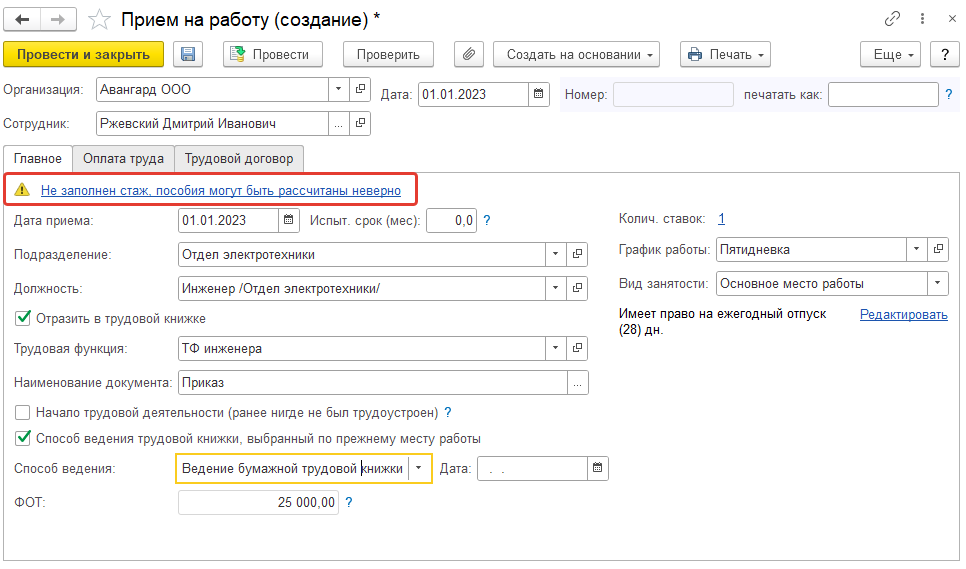The height and width of the screenshot is (569, 966).
Task: Click Провести и закрыть button
Action: tap(84, 54)
